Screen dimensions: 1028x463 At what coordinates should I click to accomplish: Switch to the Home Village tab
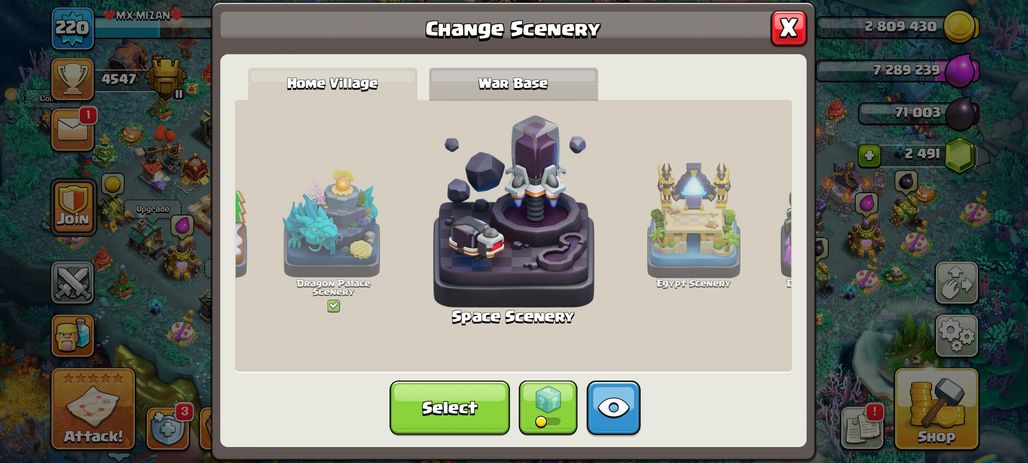point(332,84)
